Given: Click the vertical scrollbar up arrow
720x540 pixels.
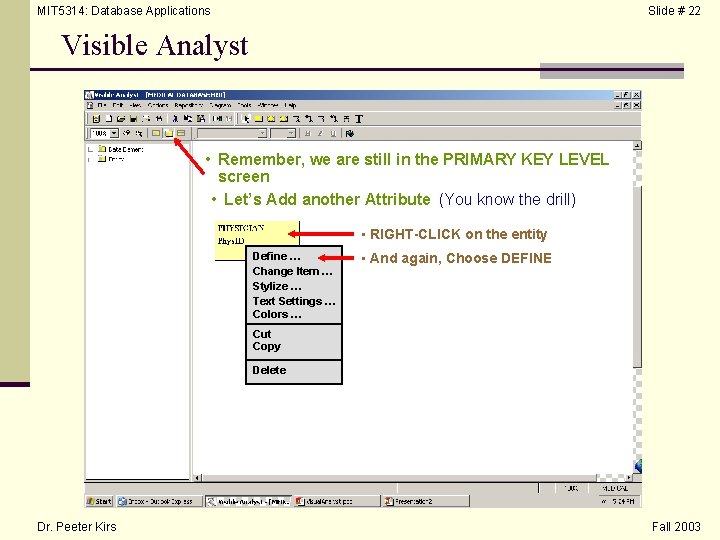Looking at the screenshot, I should coord(637,146).
